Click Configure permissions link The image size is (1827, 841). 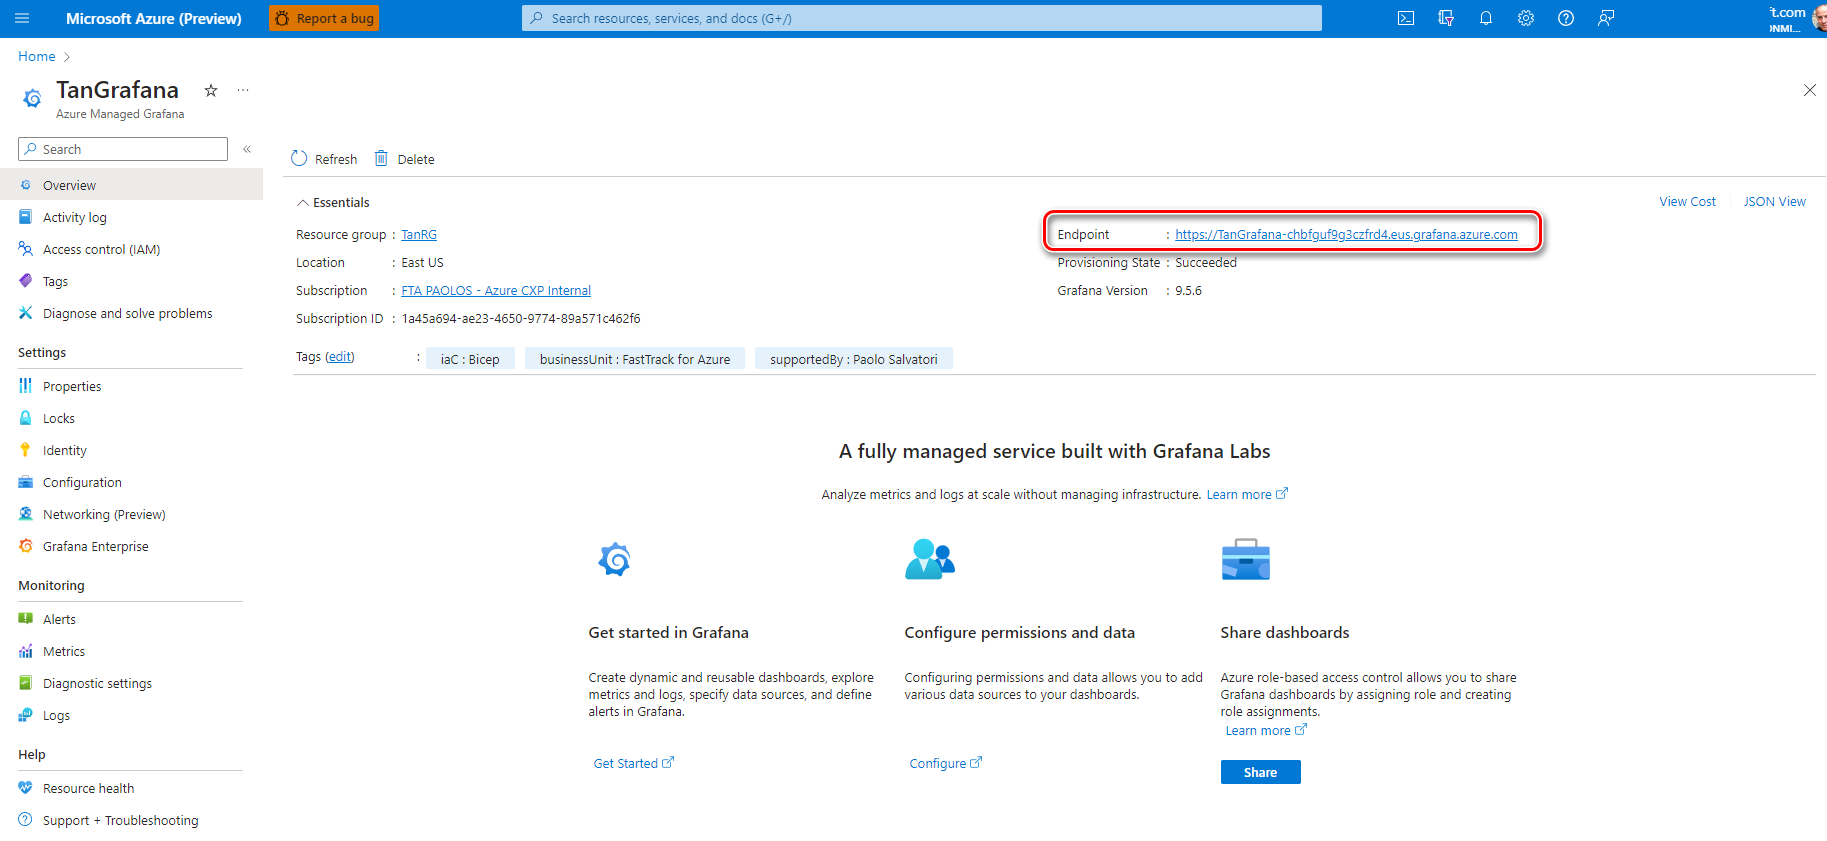coord(946,763)
